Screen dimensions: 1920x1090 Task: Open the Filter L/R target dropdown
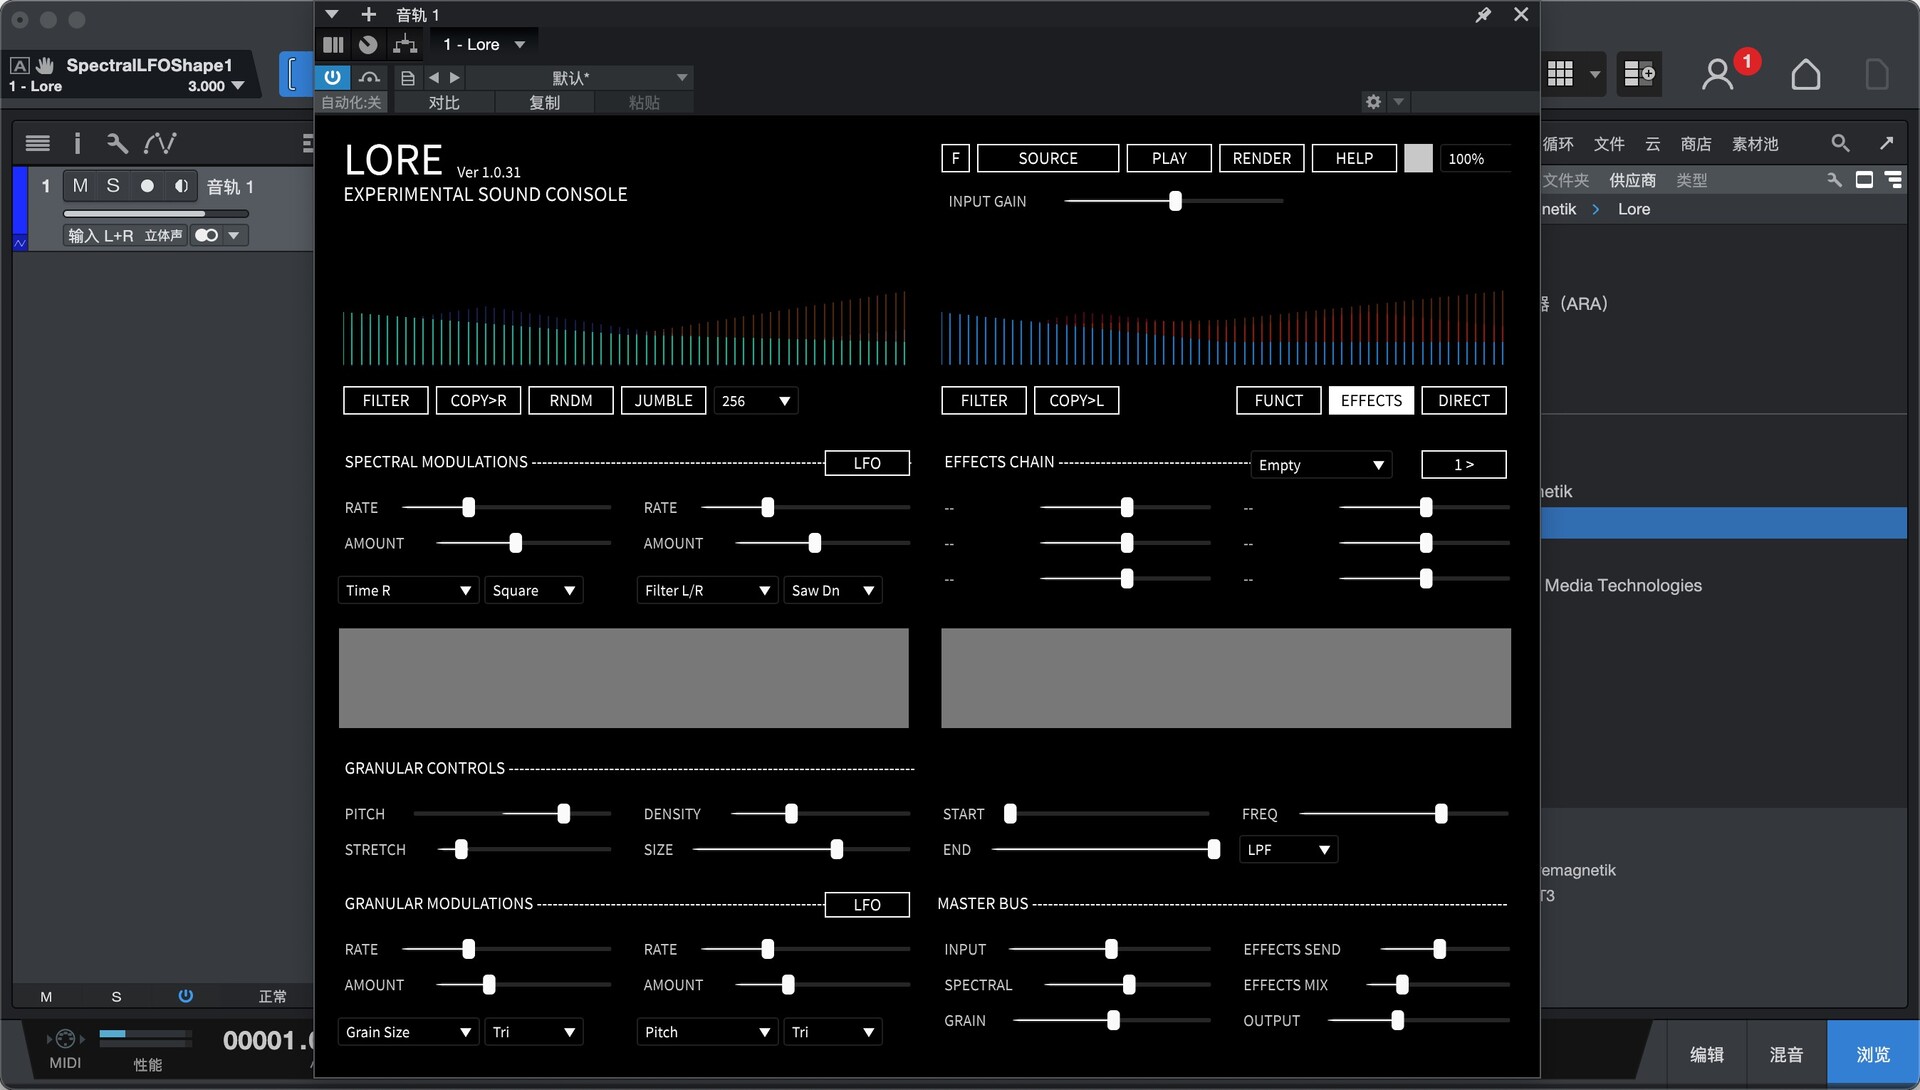pyautogui.click(x=707, y=590)
